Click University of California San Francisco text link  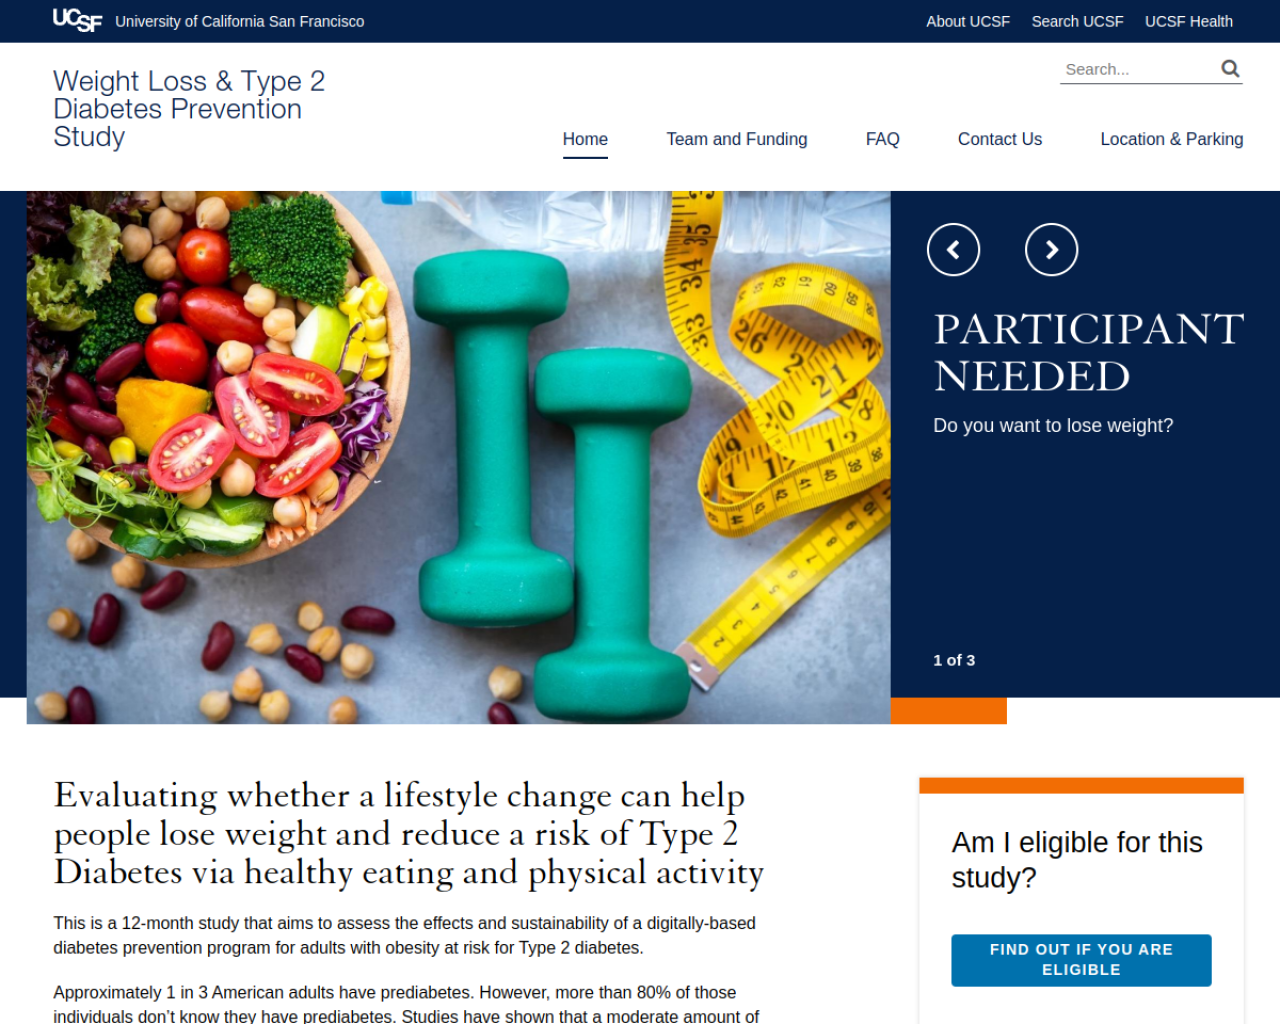(x=240, y=21)
